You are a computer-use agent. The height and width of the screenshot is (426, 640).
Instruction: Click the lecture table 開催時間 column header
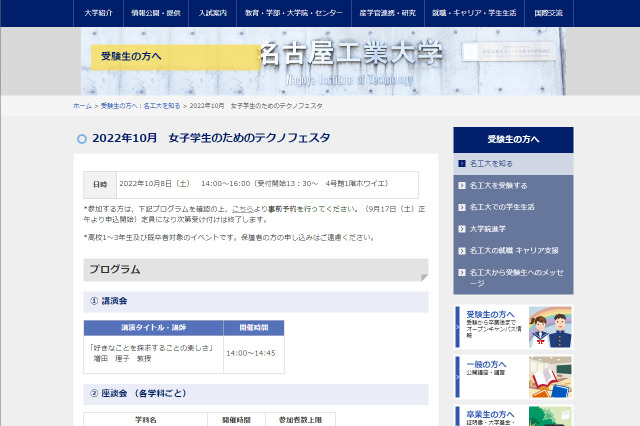(x=254, y=328)
